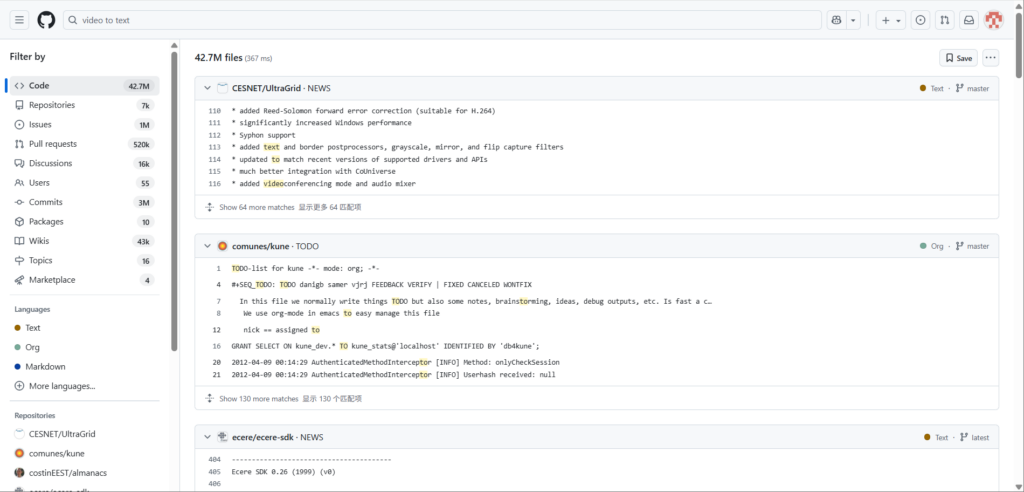This screenshot has width=1024, height=492.
Task: Click '42.7M files' result count
Action: click(218, 57)
